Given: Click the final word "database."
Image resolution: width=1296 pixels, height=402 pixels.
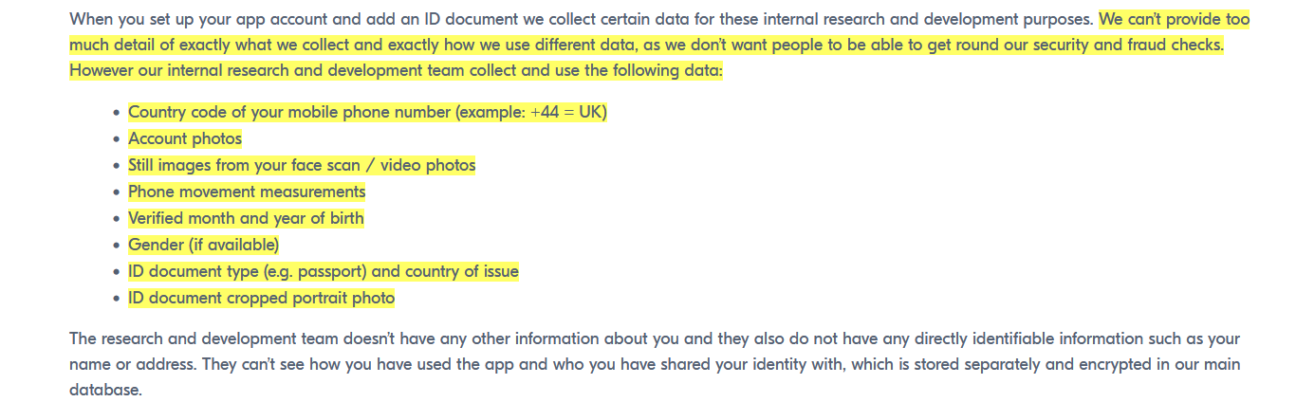Looking at the screenshot, I should [x=105, y=391].
